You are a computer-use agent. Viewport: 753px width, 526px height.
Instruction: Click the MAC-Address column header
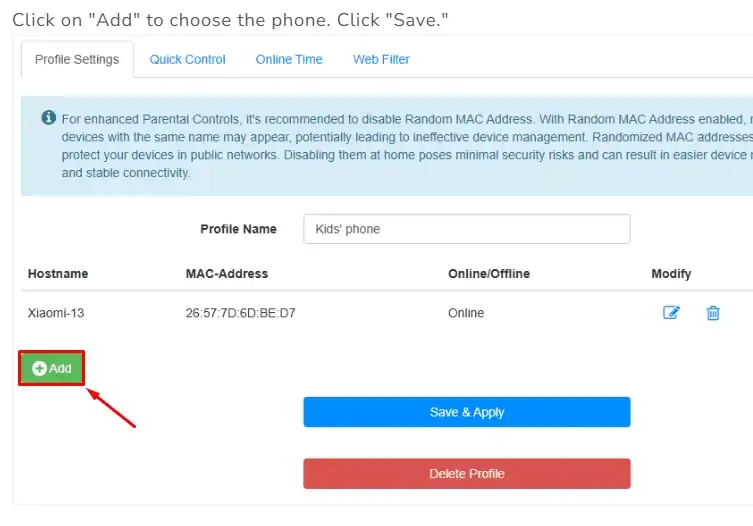(227, 274)
